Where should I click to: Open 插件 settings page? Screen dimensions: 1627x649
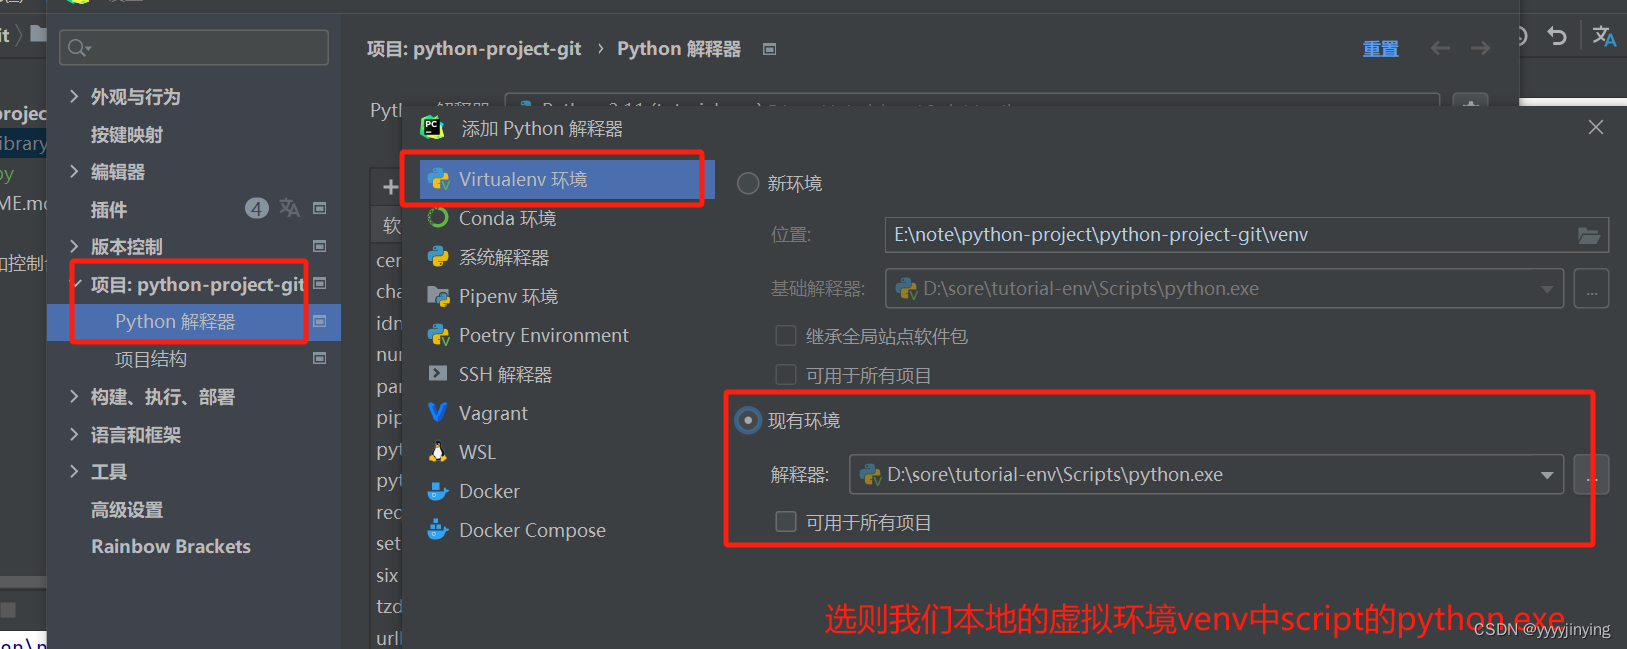point(109,210)
